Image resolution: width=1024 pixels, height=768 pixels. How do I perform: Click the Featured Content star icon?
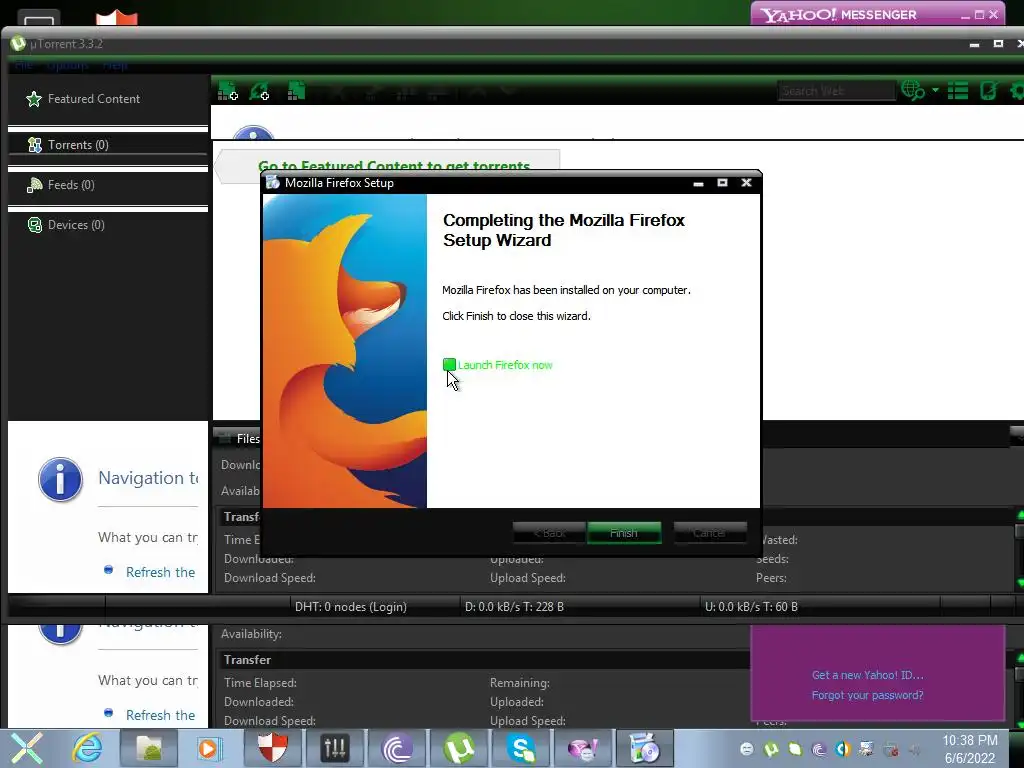click(x=34, y=99)
